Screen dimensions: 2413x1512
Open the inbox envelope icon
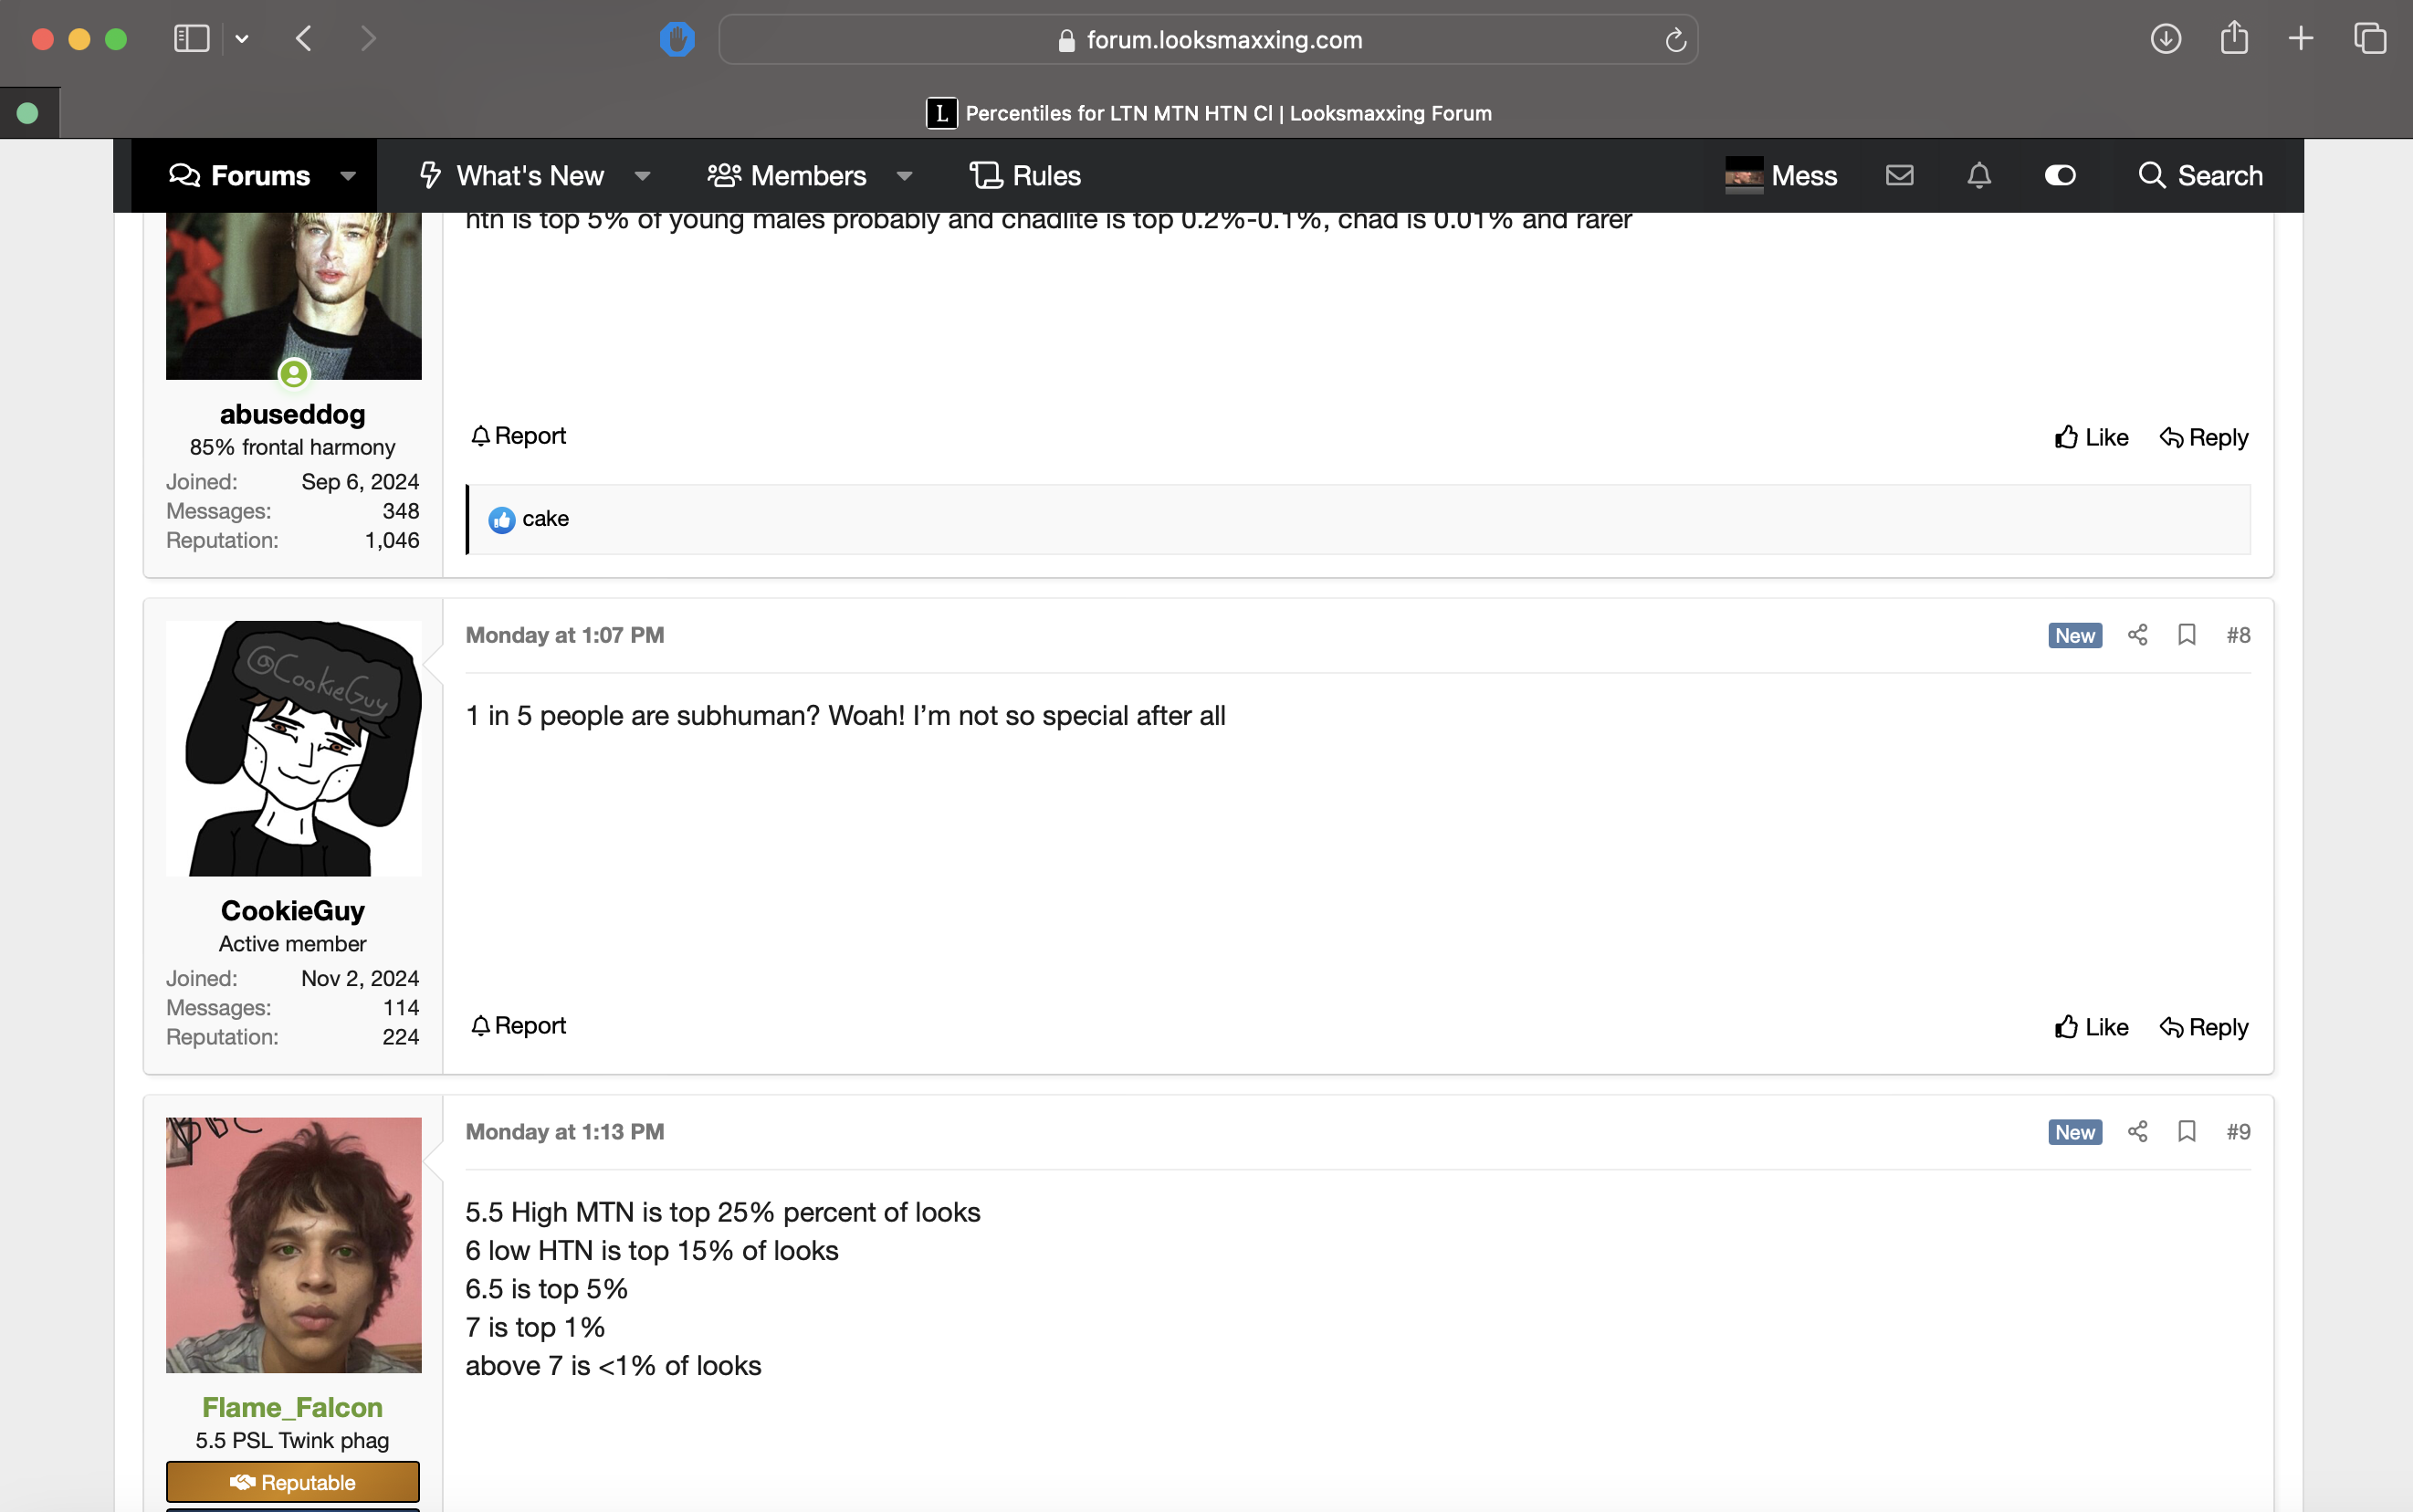(1899, 176)
